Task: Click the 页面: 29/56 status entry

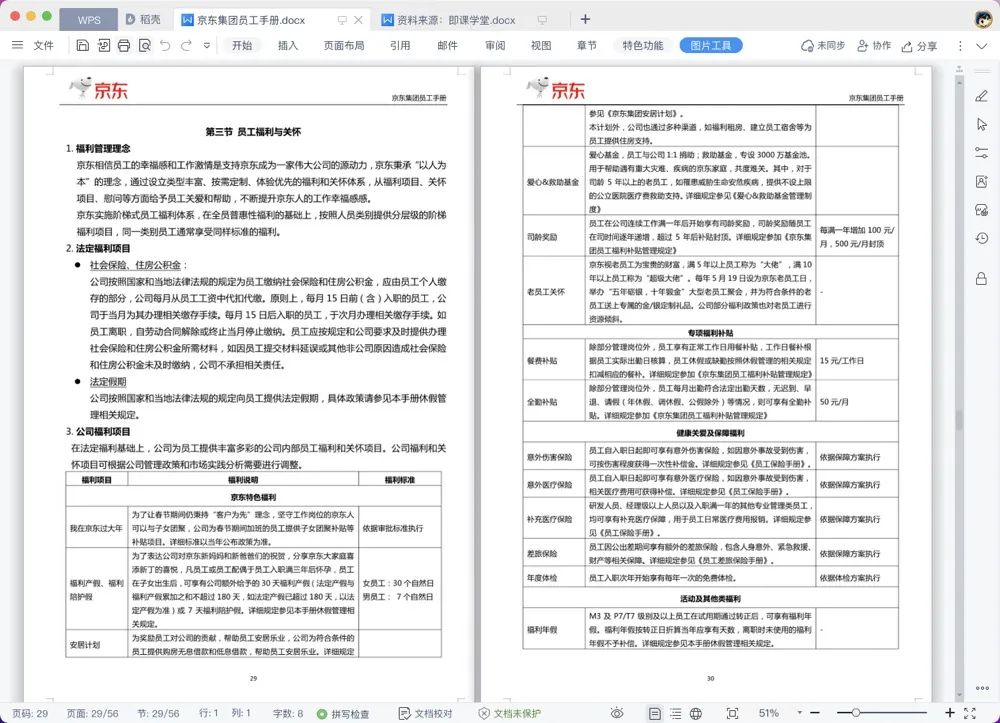Action: 92,713
